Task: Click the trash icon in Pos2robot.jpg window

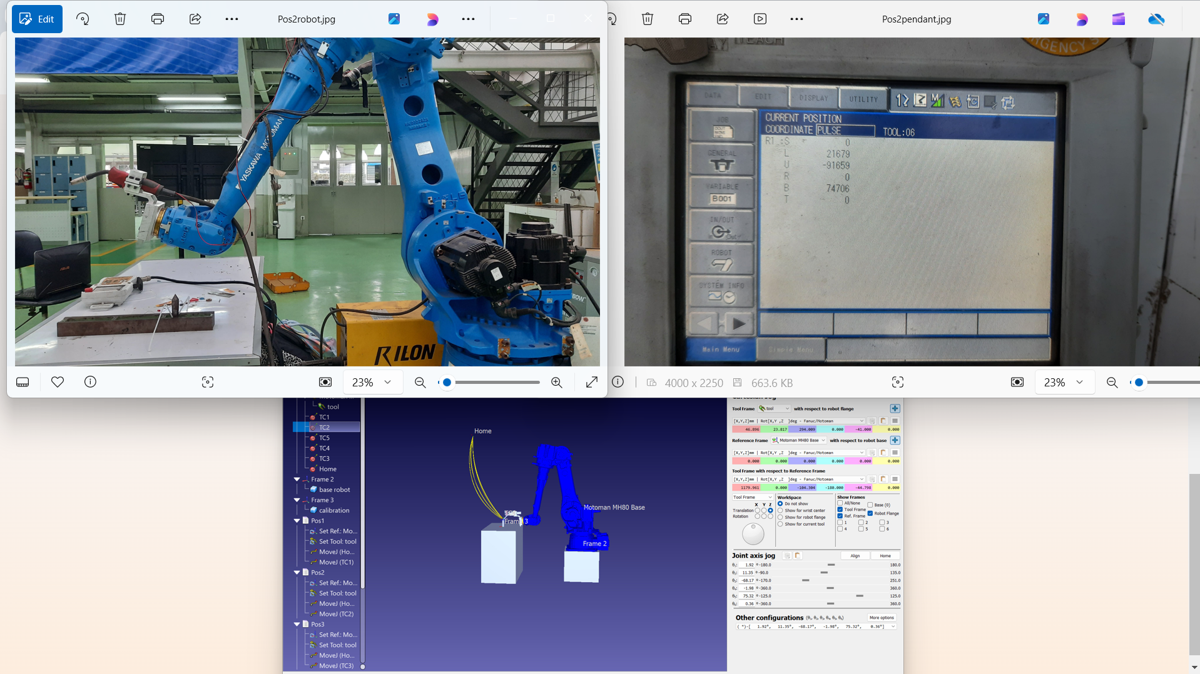Action: pos(120,19)
